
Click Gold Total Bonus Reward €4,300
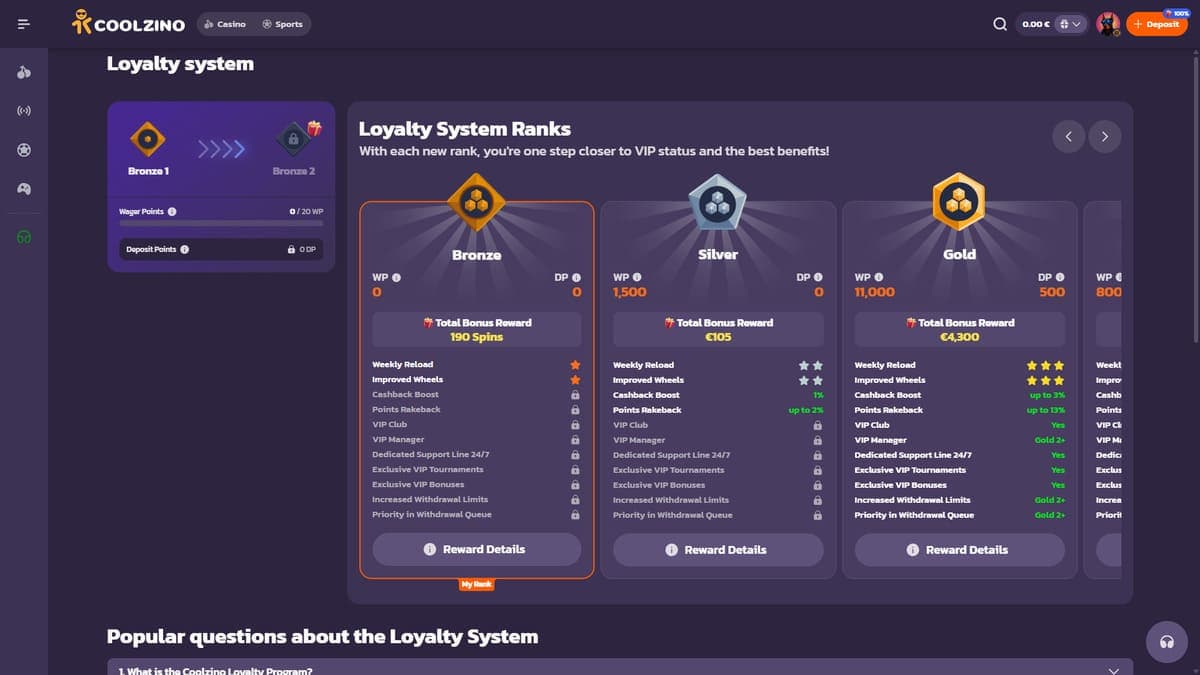959,330
